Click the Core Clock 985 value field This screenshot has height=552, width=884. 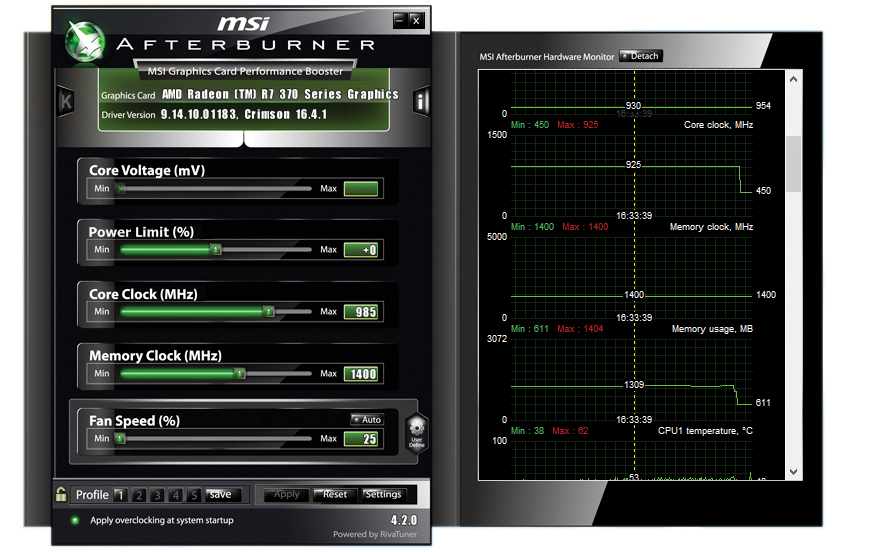click(361, 312)
